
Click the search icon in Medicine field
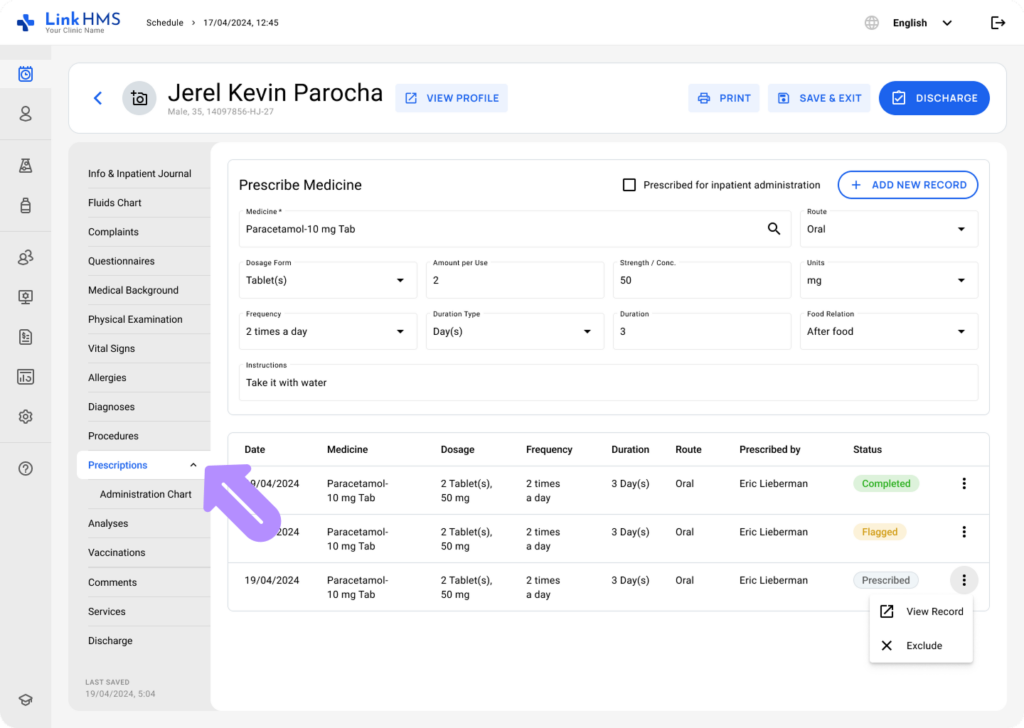(773, 229)
